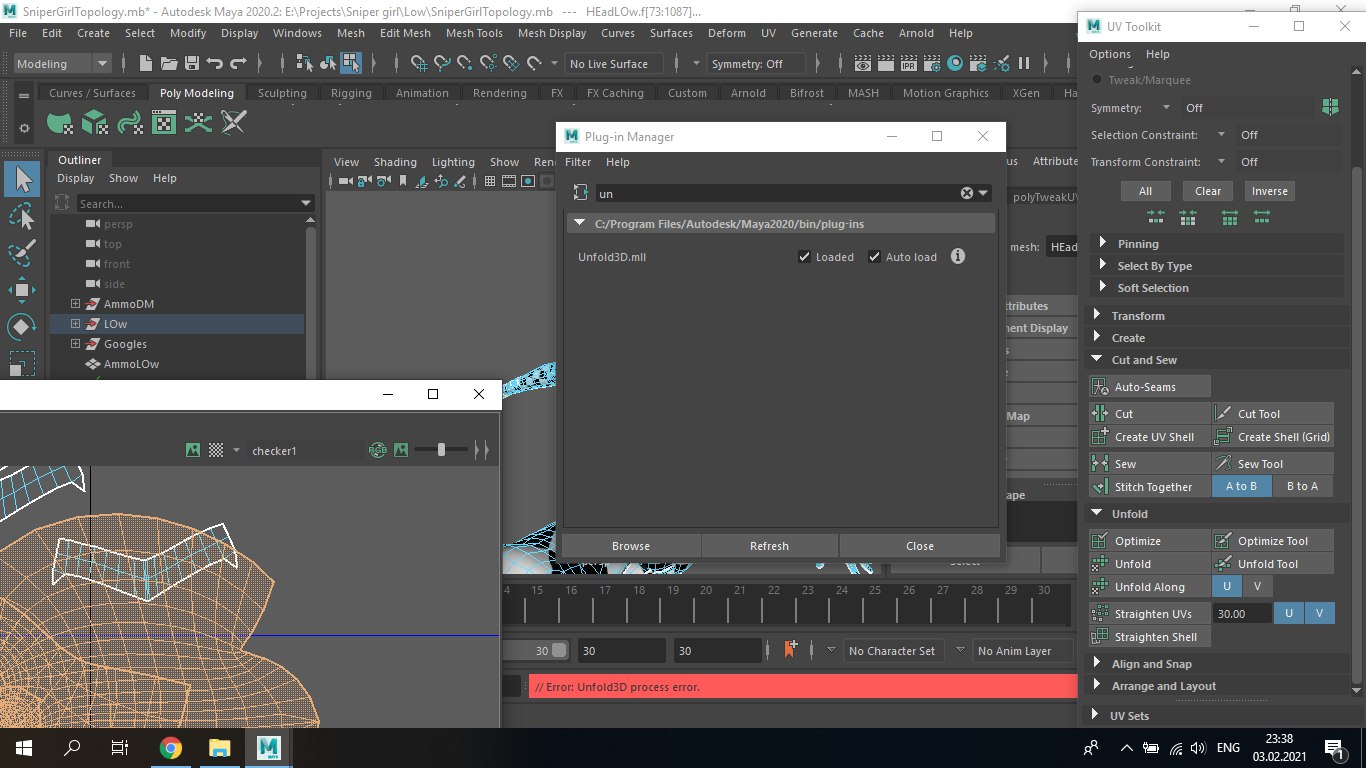This screenshot has height=768, width=1366.
Task: Click the Optimize icon in UV Toolkit
Action: coord(1101,541)
